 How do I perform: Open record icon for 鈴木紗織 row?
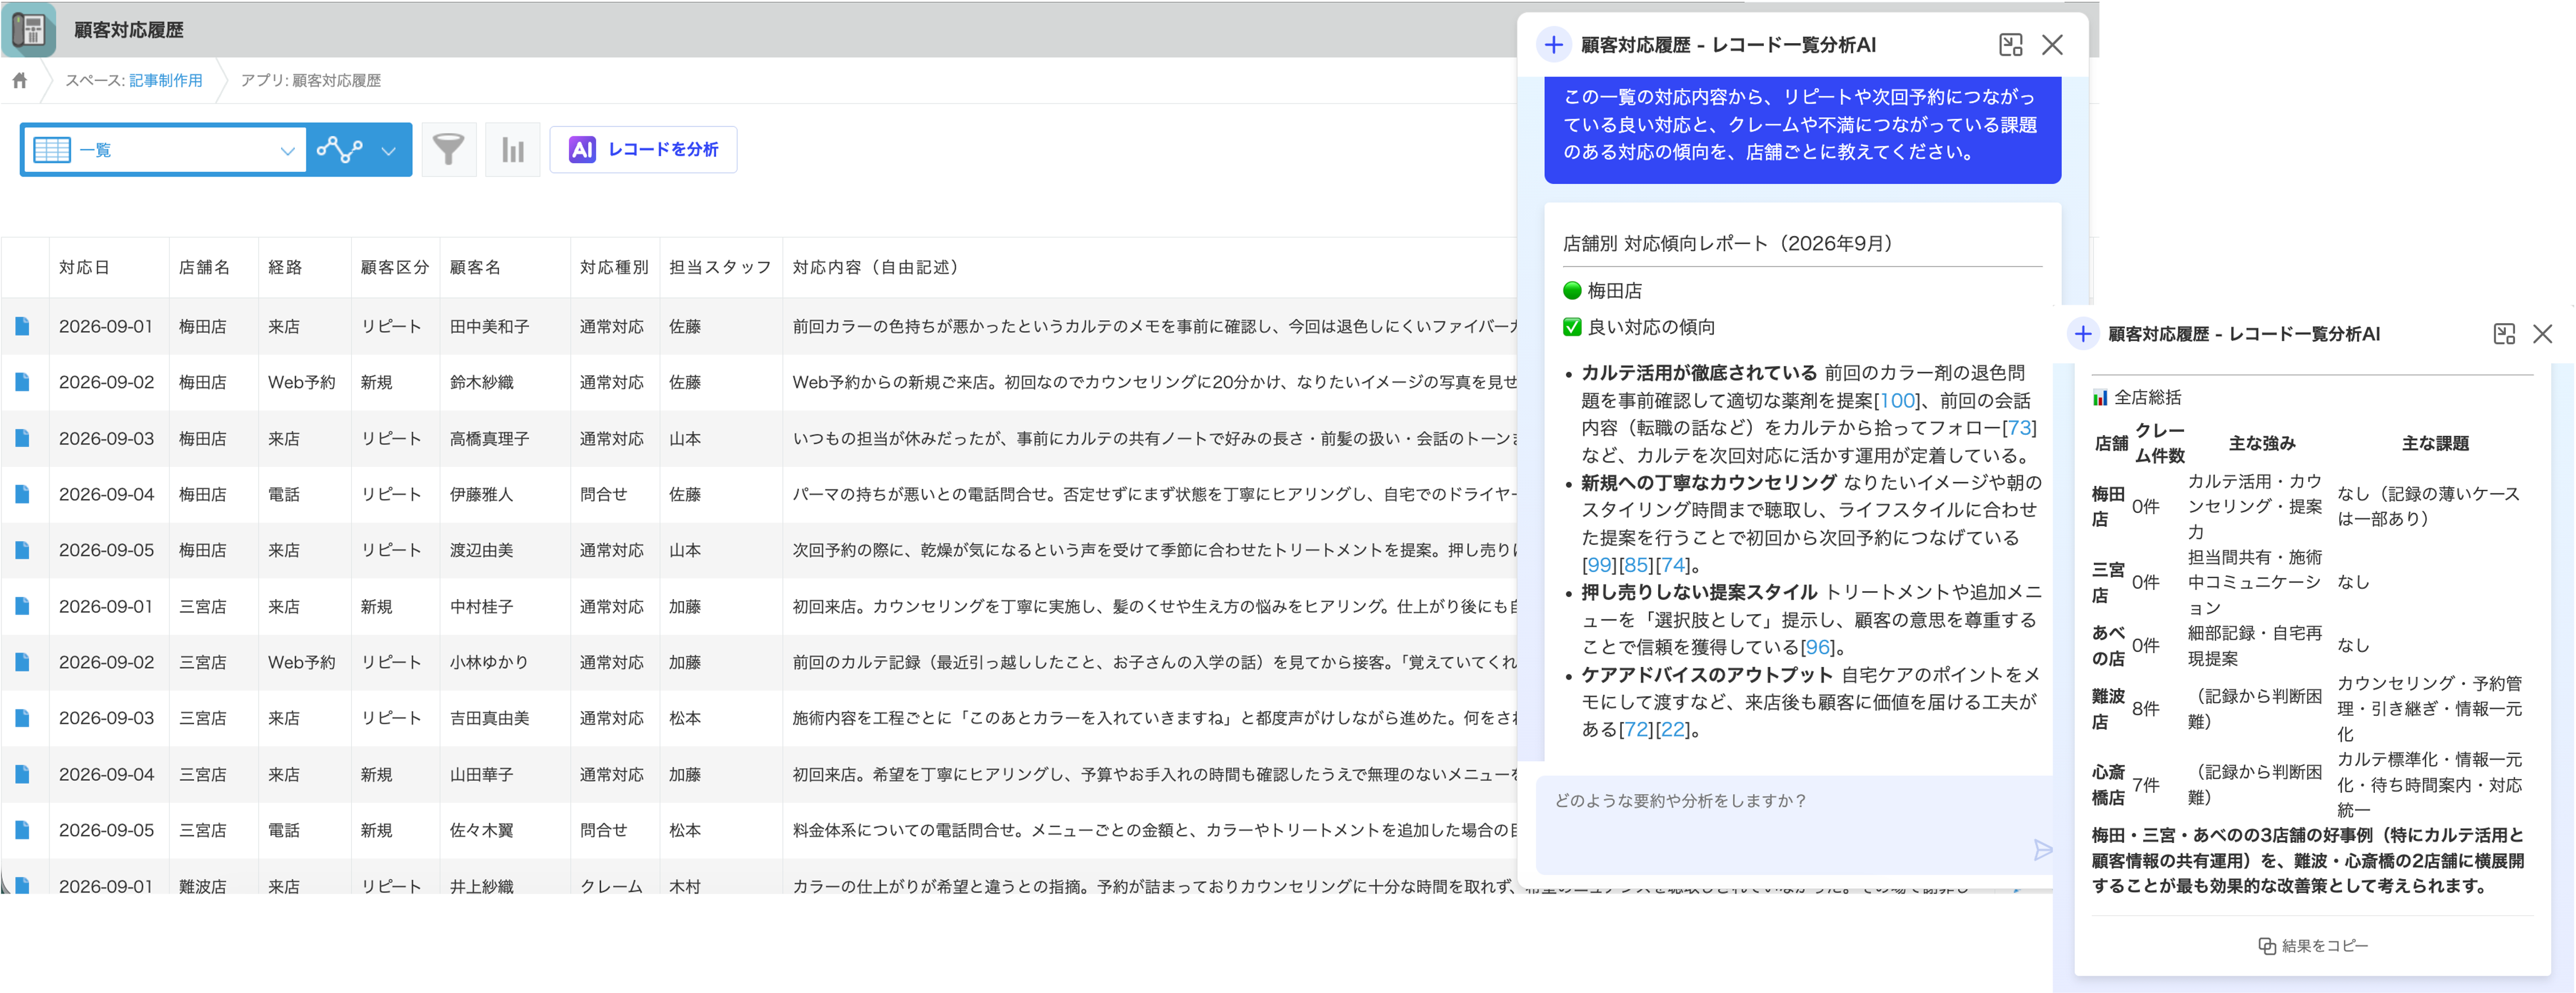click(22, 382)
